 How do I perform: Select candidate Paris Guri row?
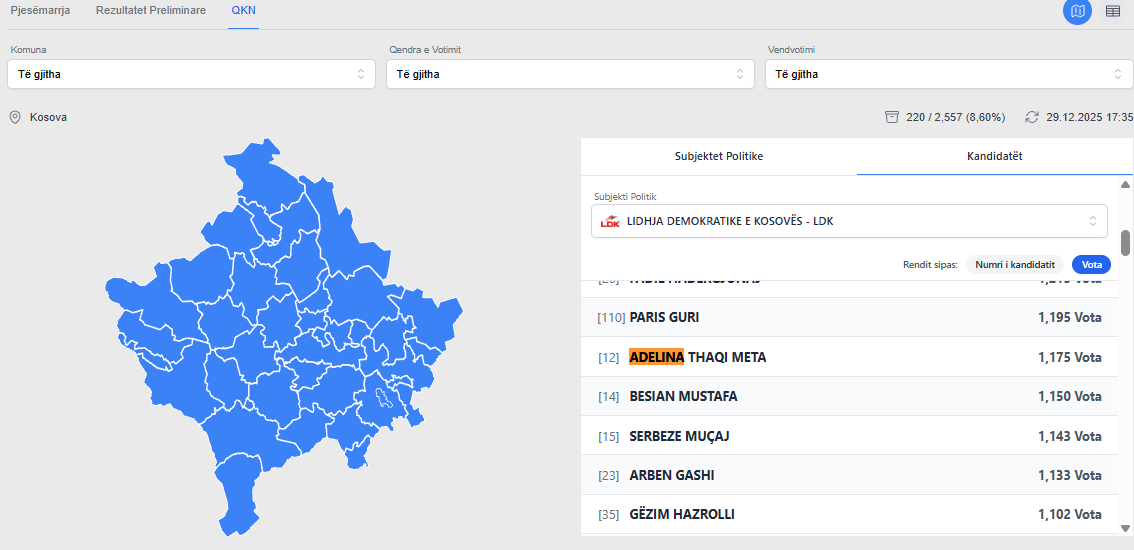(x=849, y=317)
